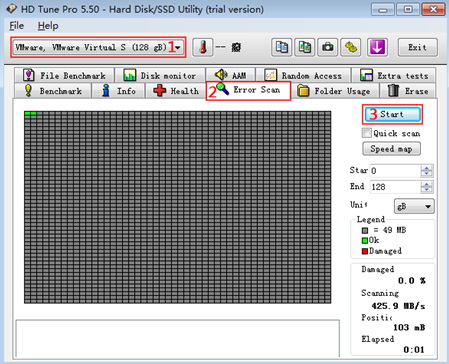Open the File menu
This screenshot has width=449, height=364.
[16, 26]
